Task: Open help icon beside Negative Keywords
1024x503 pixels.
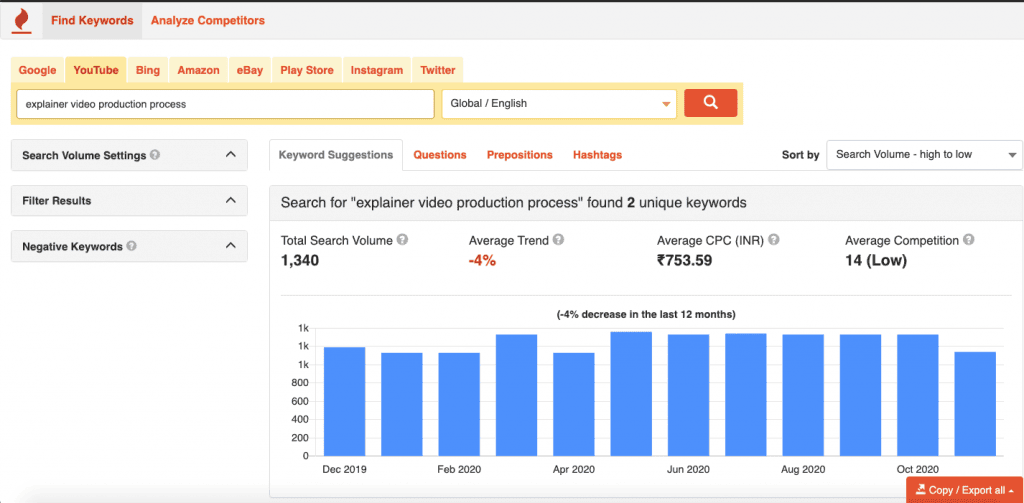Action: (x=131, y=246)
